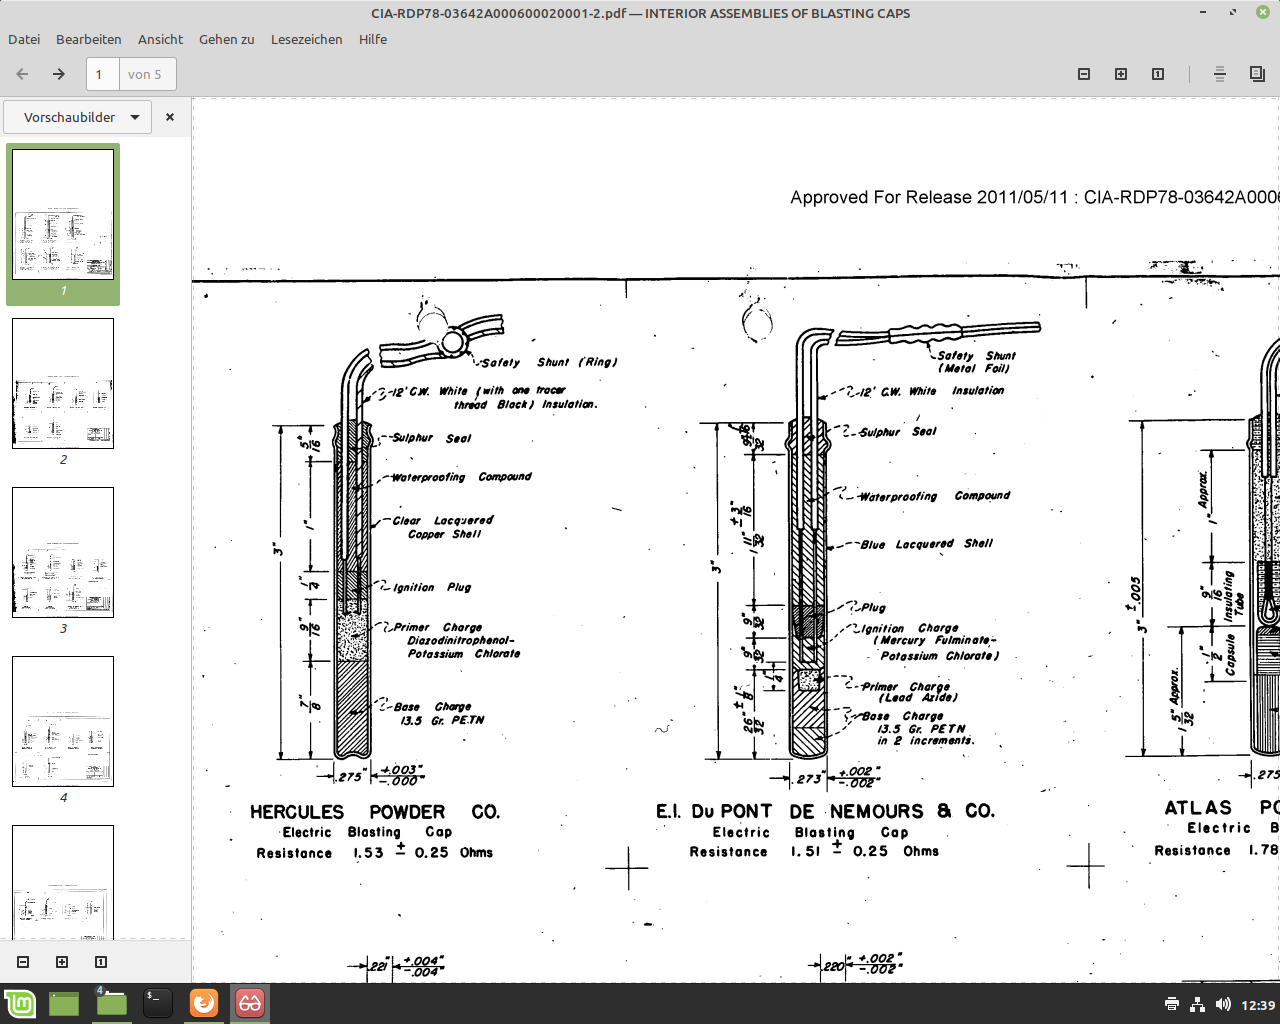Close the thumbnails sidebar

point(170,117)
